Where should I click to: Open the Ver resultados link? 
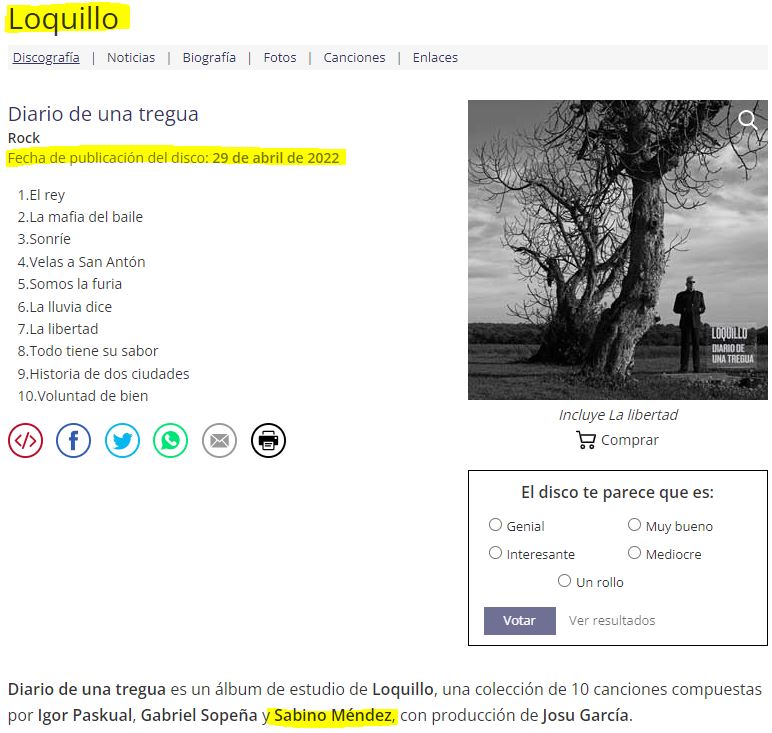pyautogui.click(x=612, y=620)
